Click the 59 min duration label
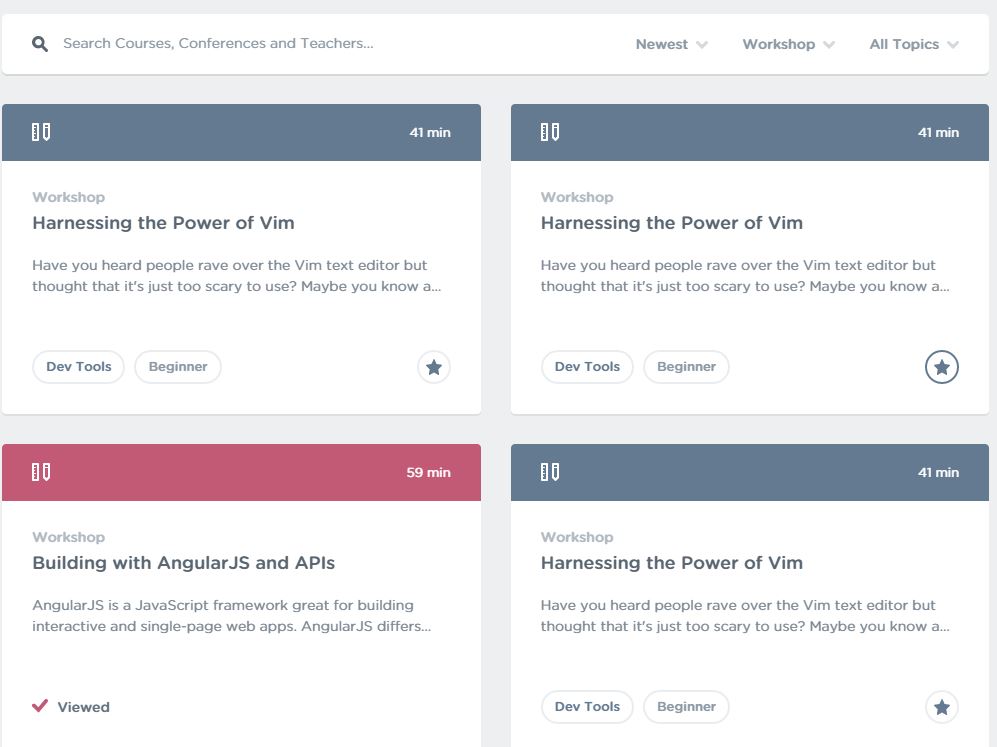 point(428,472)
